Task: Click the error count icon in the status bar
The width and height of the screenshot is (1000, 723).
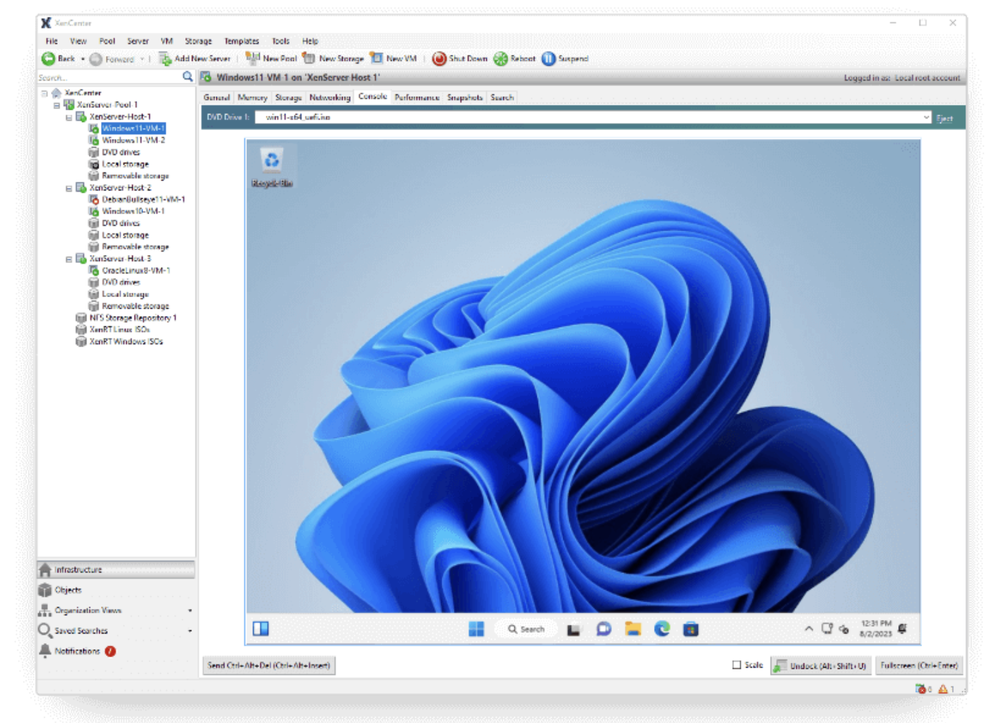Action: (920, 689)
